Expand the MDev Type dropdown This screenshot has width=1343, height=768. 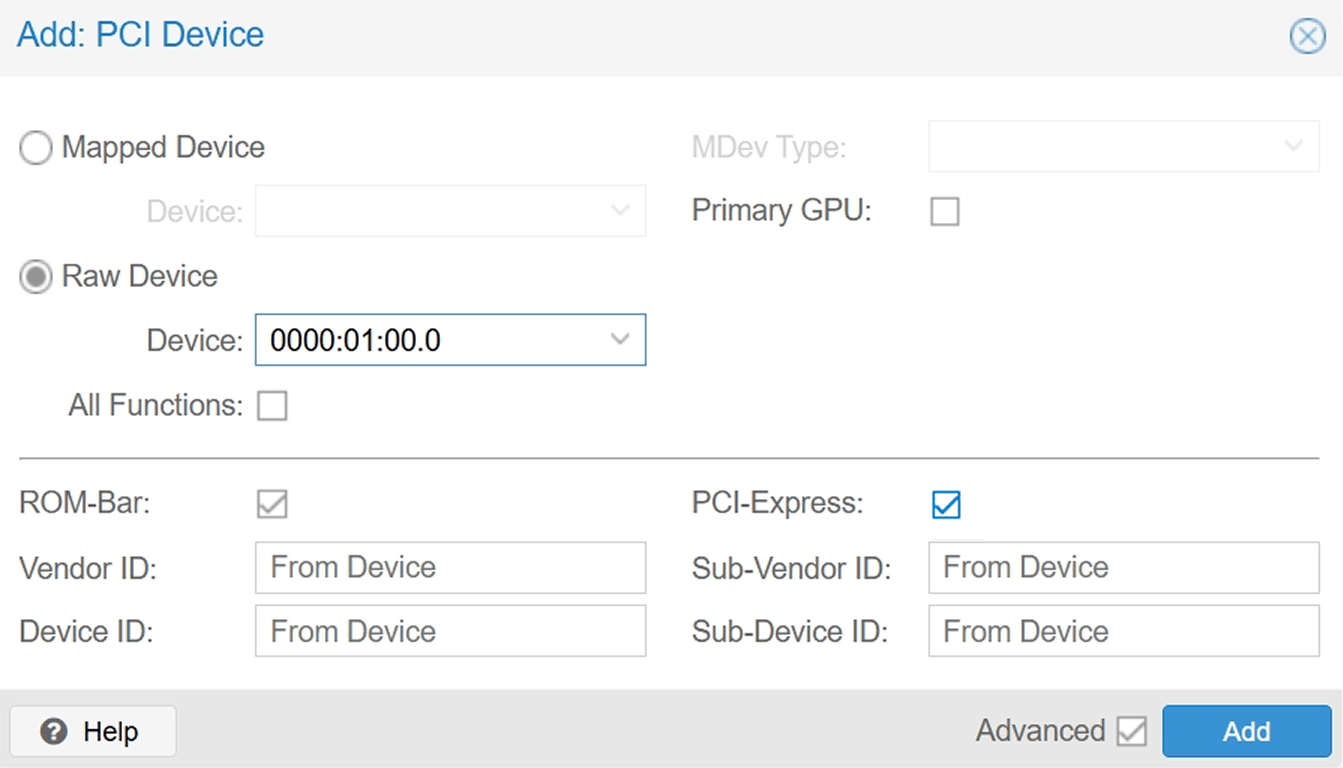click(x=1293, y=147)
